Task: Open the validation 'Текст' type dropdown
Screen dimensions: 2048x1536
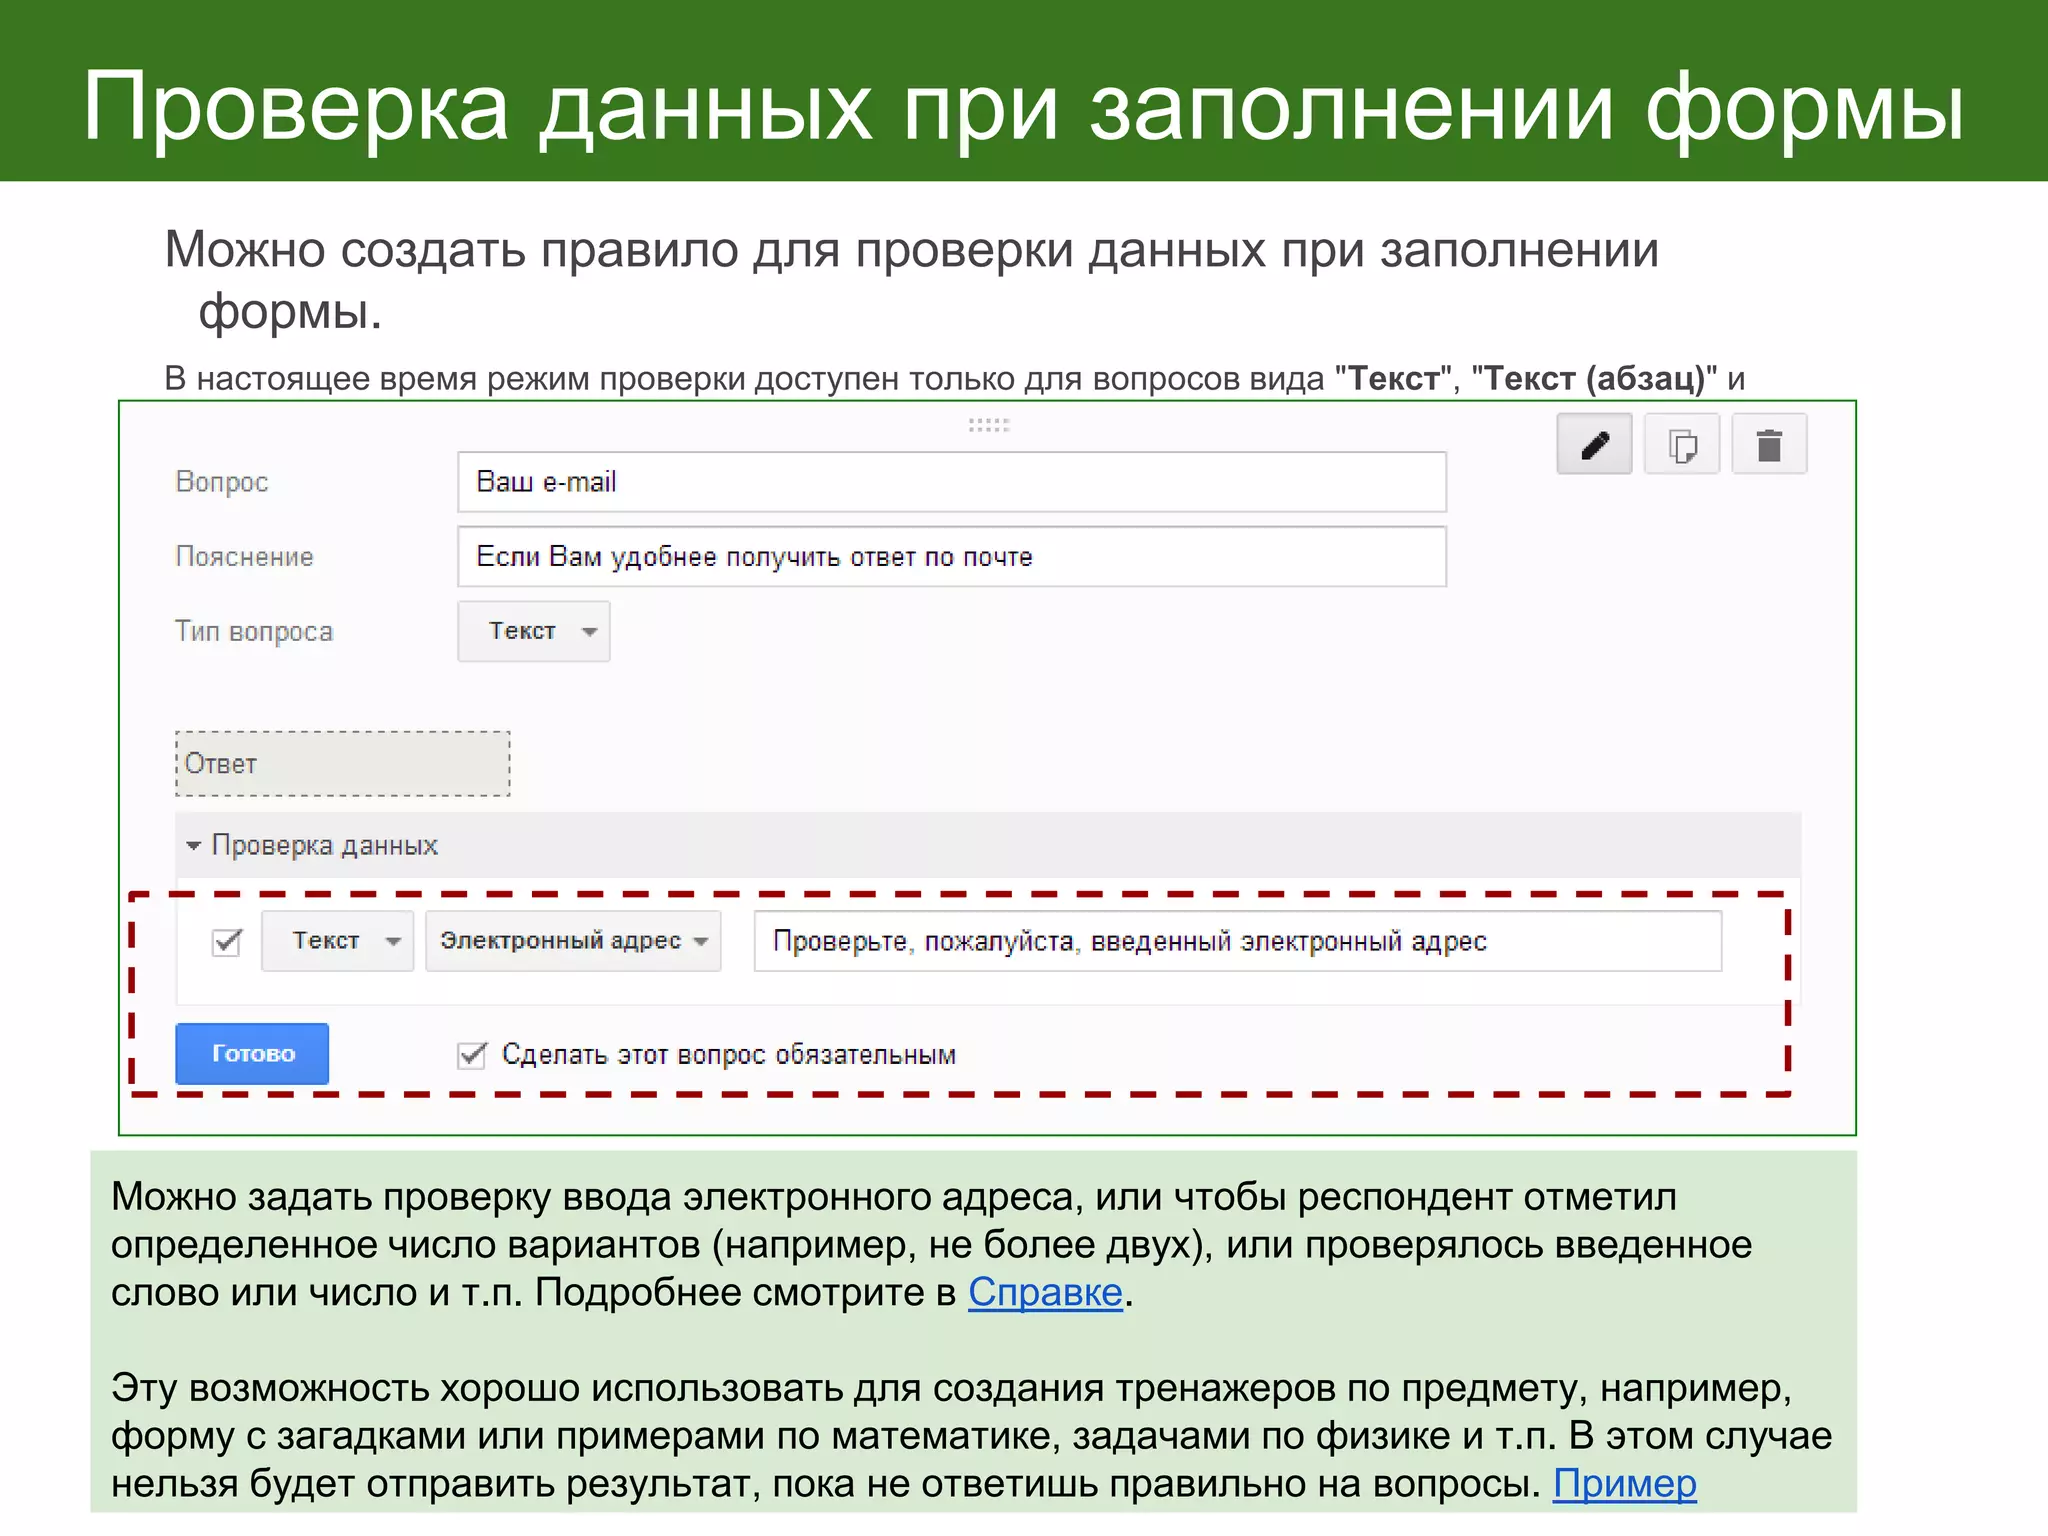Action: point(338,941)
